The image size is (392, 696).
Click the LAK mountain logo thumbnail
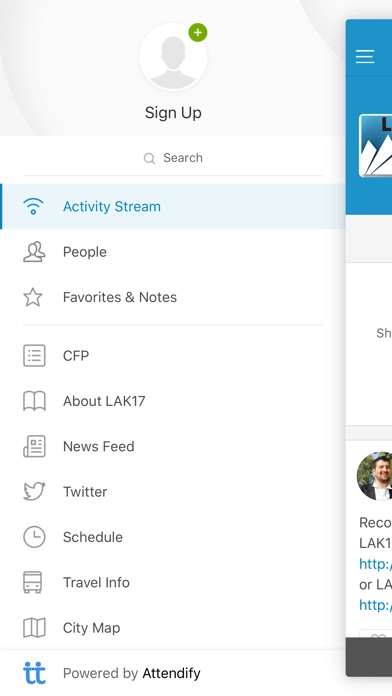point(376,146)
